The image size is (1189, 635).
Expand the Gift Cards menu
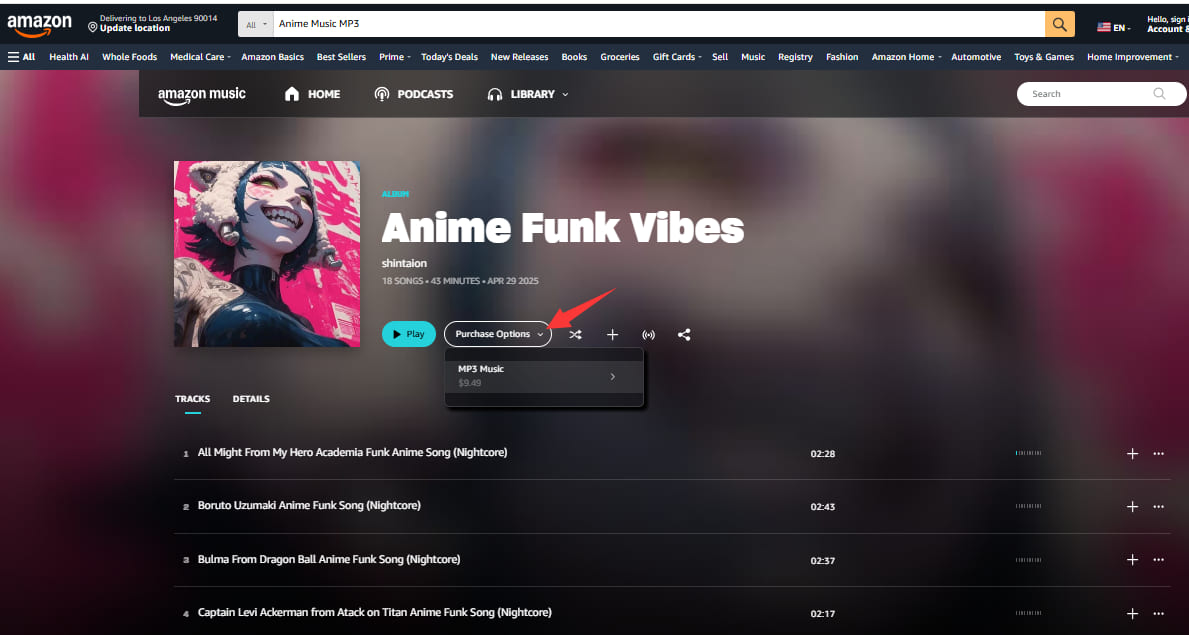[676, 57]
